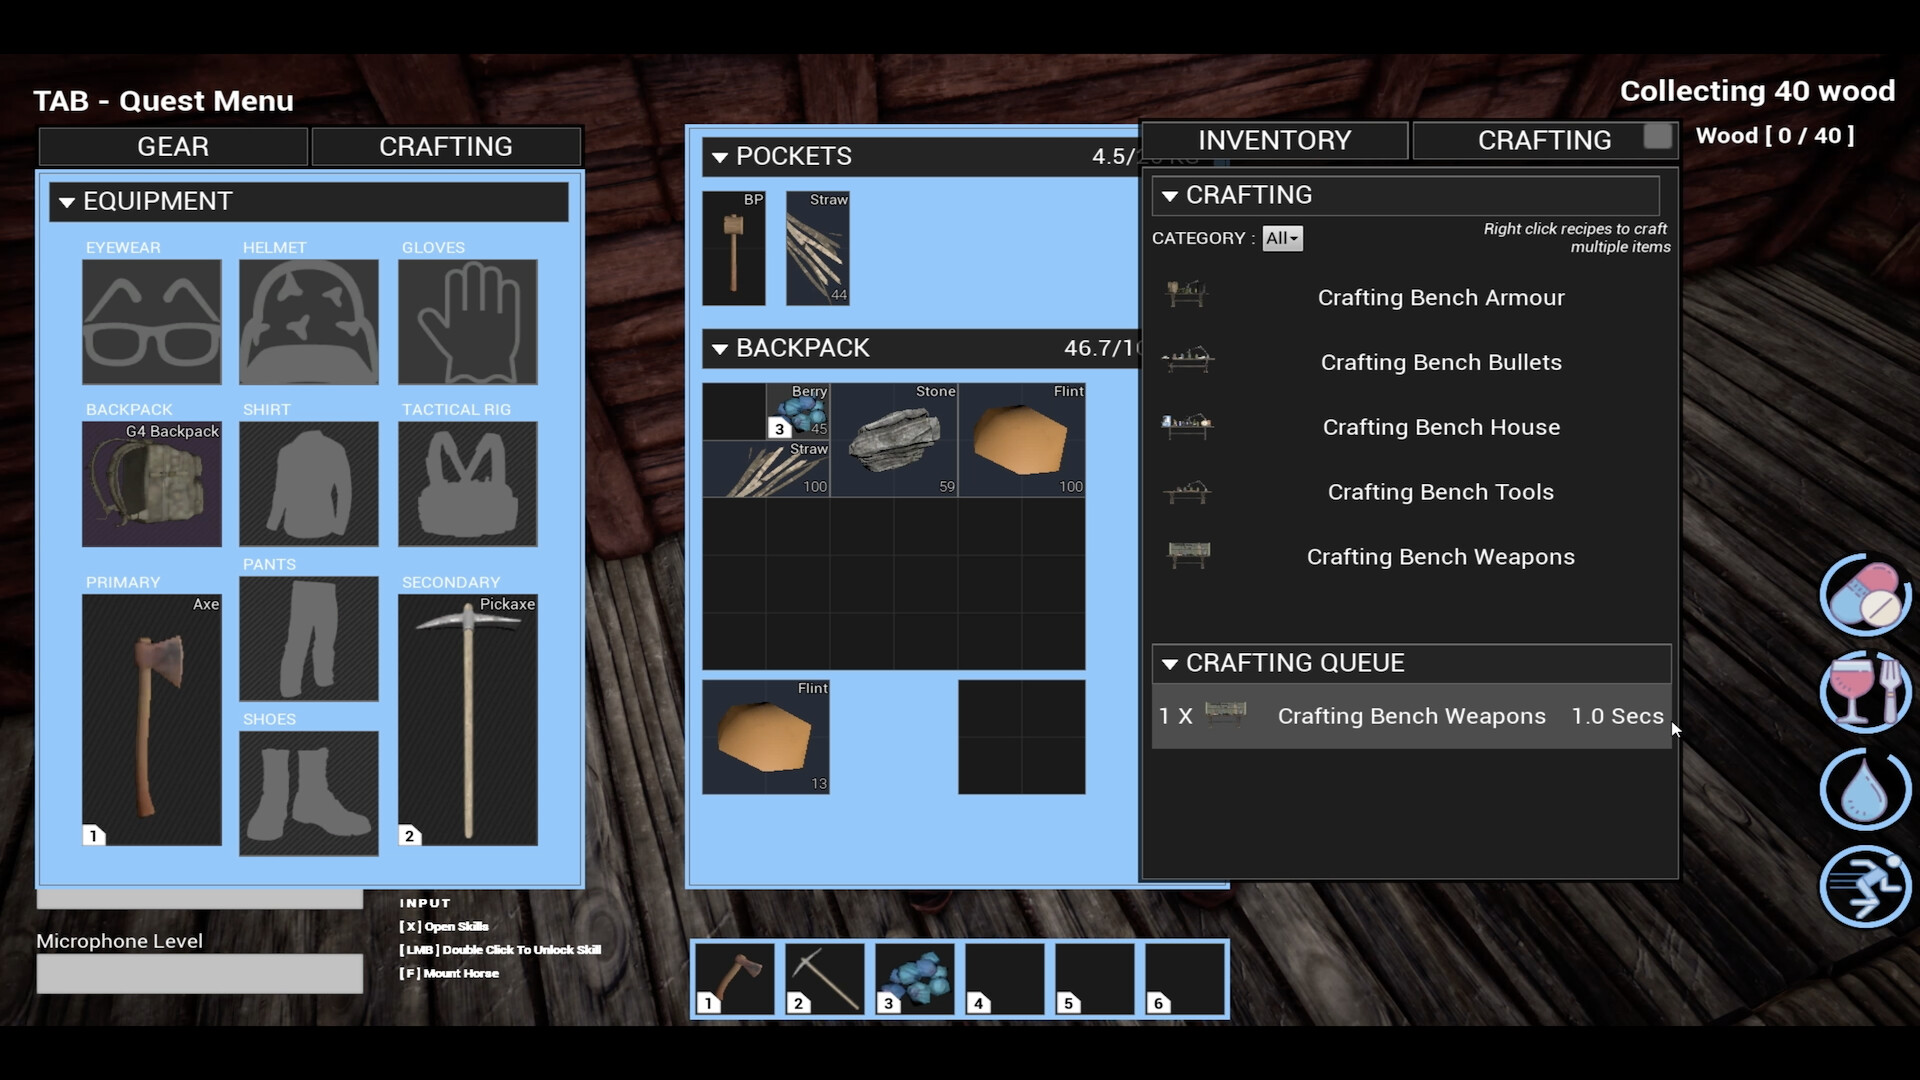Adjust the Microphone Level slider
1920x1080 pixels.
click(x=199, y=972)
